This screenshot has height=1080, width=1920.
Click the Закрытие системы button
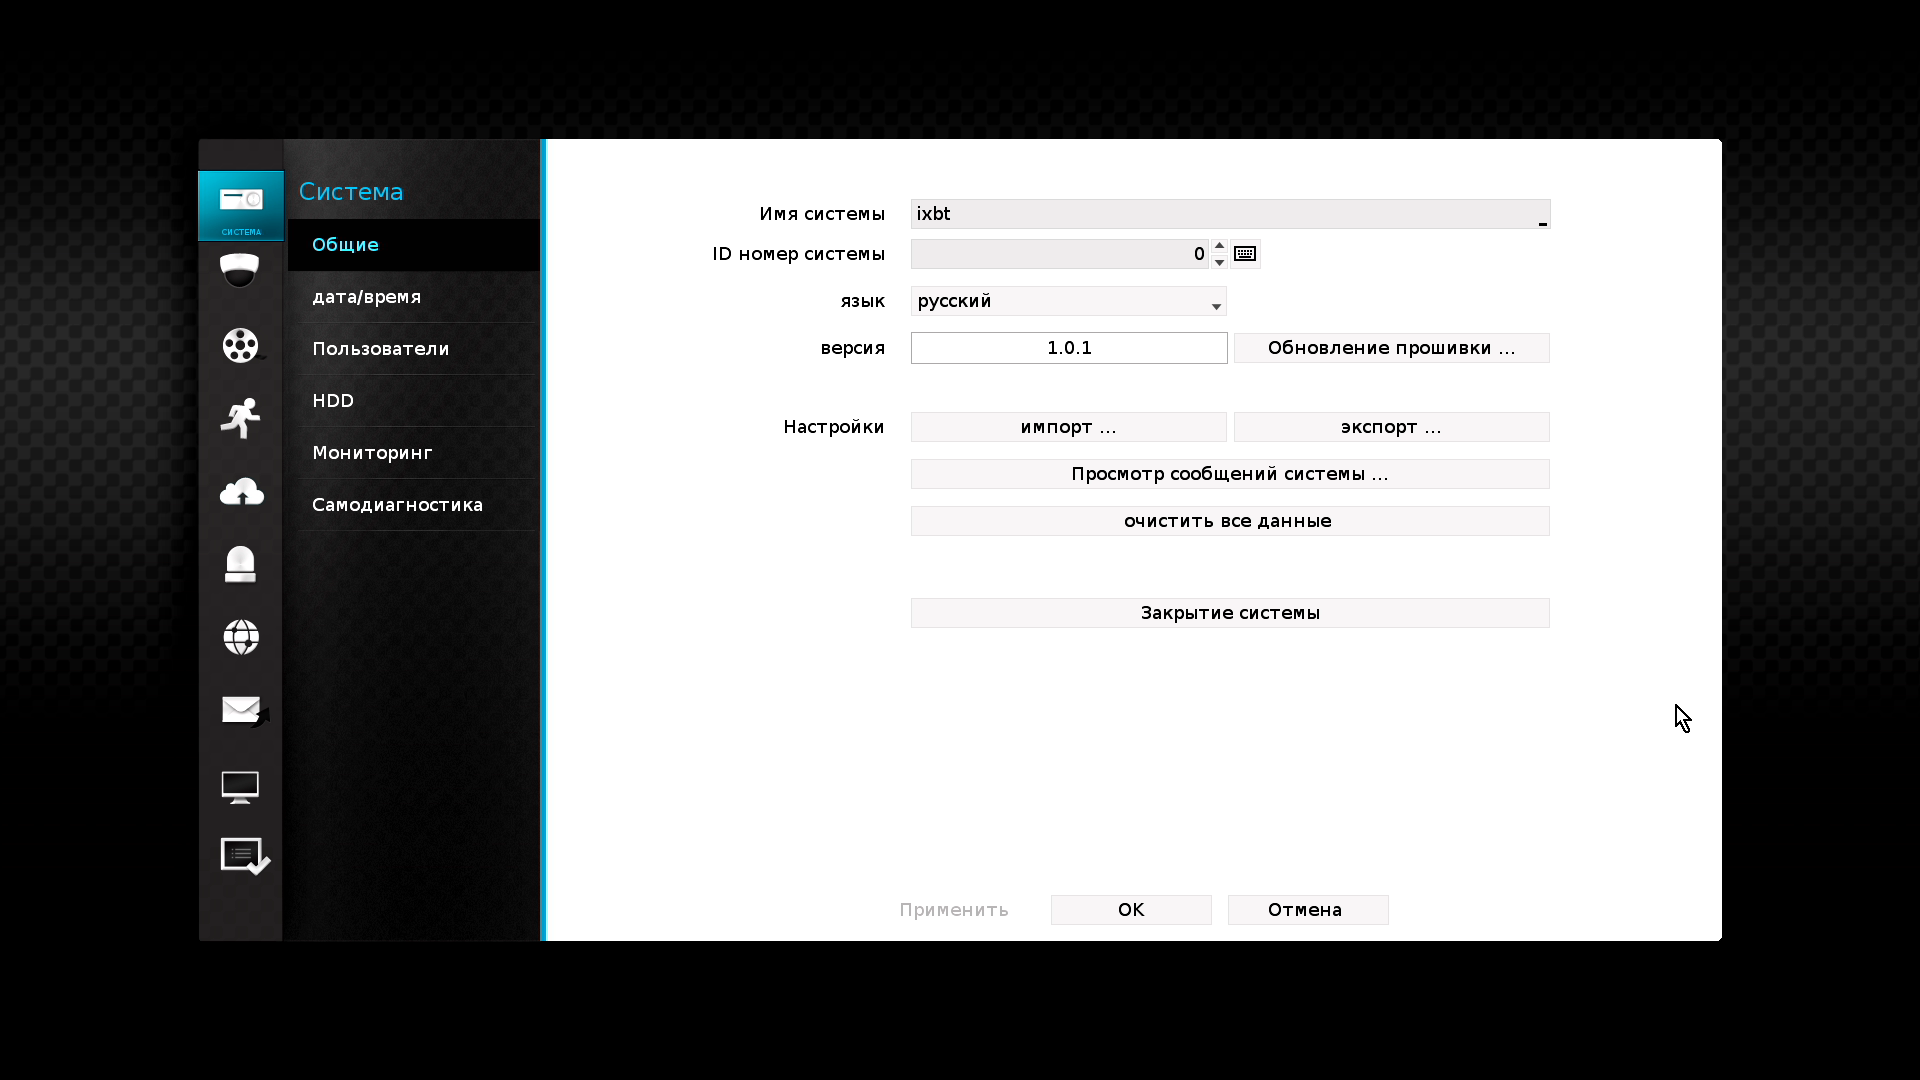tap(1229, 613)
